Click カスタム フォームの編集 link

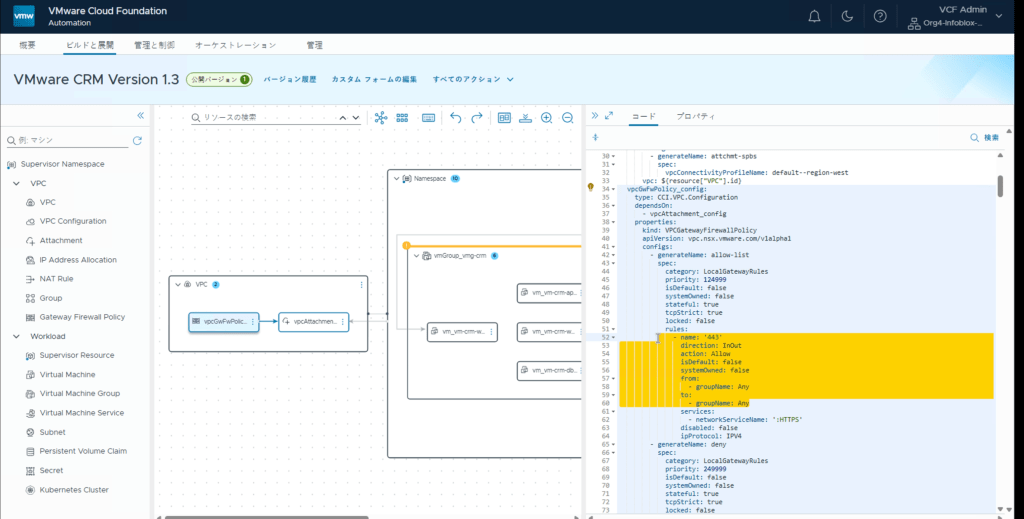click(374, 79)
